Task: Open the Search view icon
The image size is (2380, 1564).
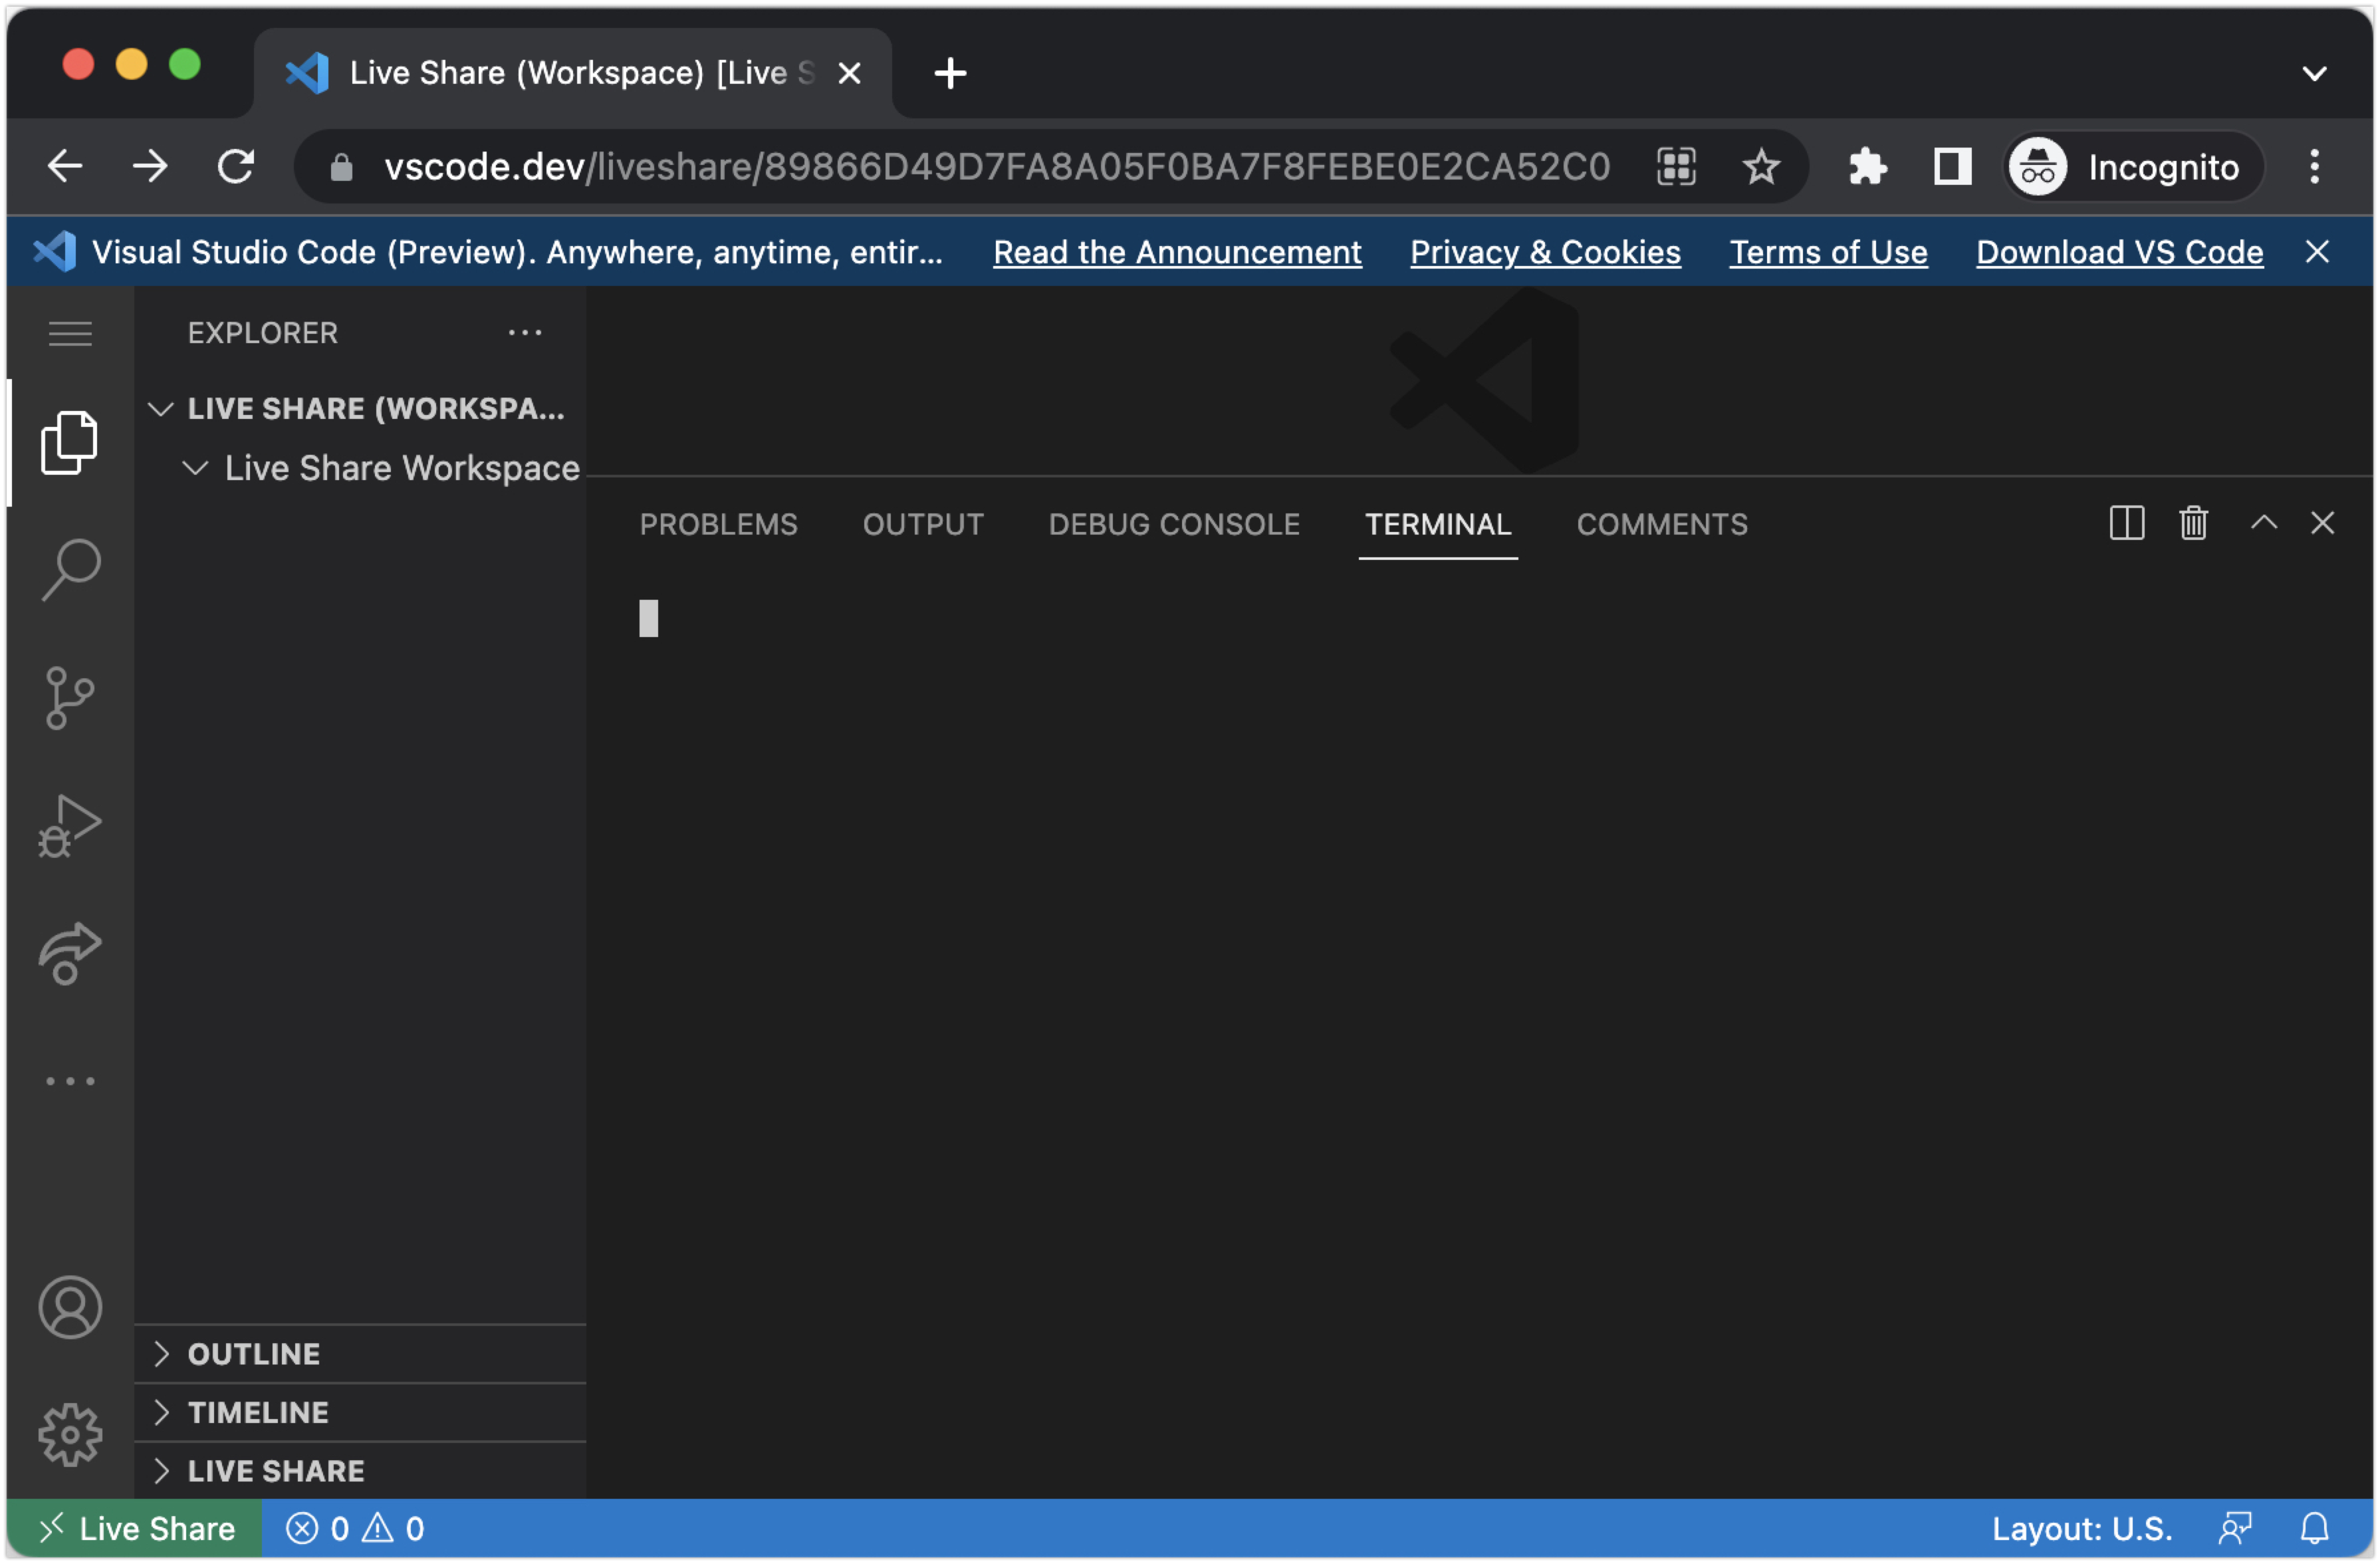Action: [70, 570]
